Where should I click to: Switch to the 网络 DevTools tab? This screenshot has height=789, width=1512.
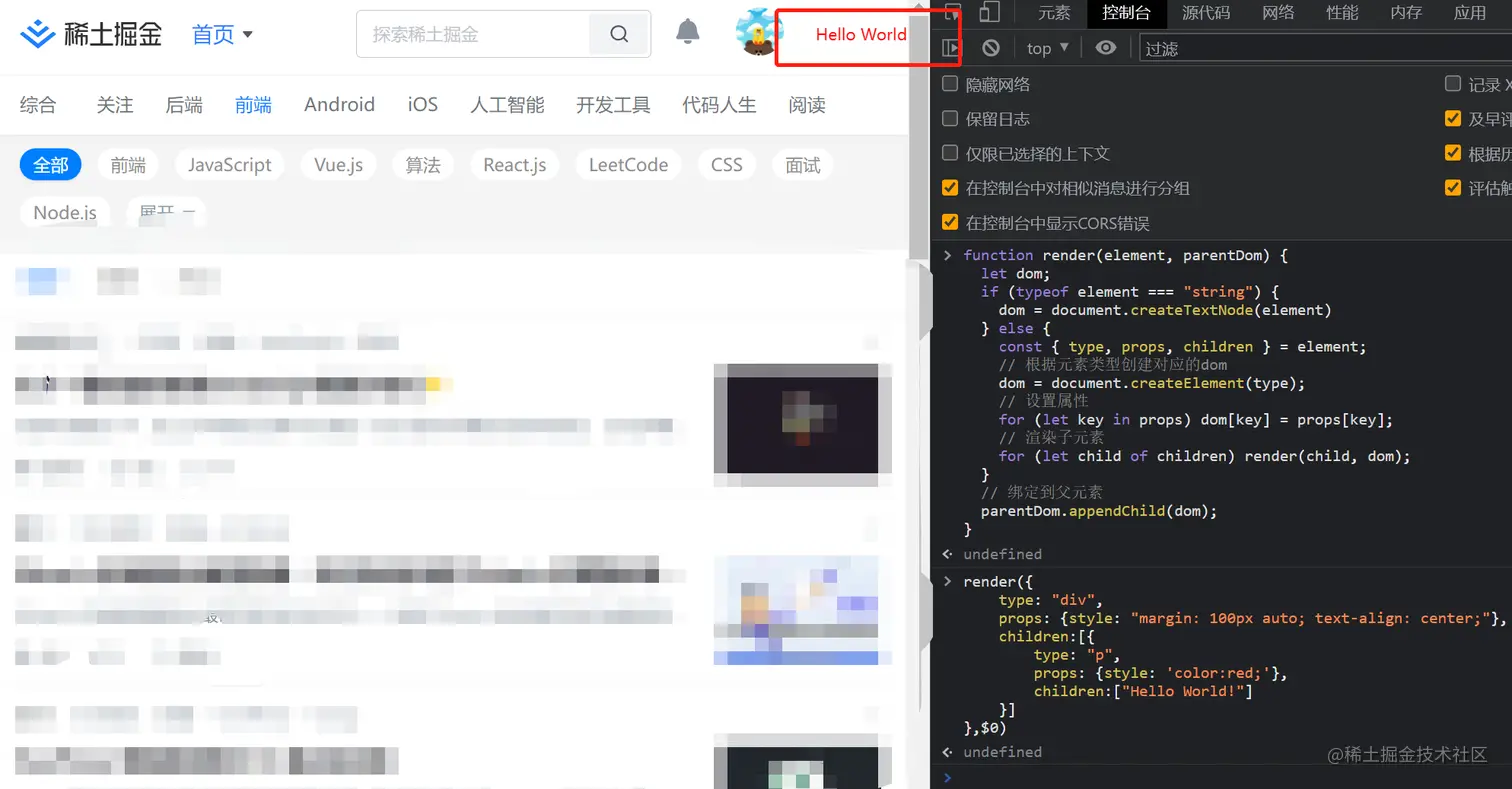pos(1278,13)
